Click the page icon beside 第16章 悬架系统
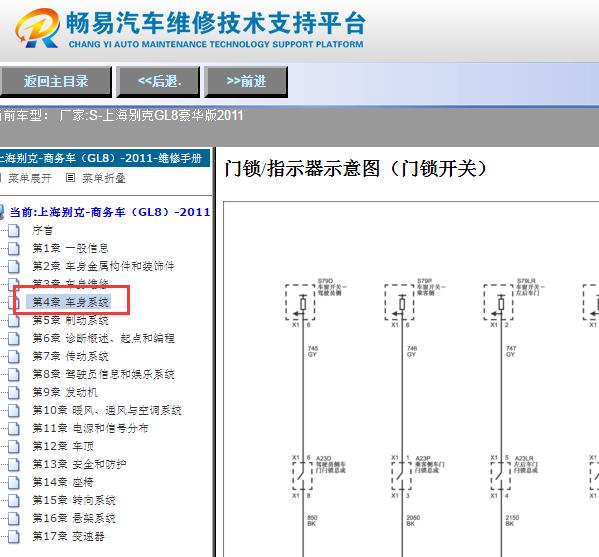599x557 pixels. point(14,518)
